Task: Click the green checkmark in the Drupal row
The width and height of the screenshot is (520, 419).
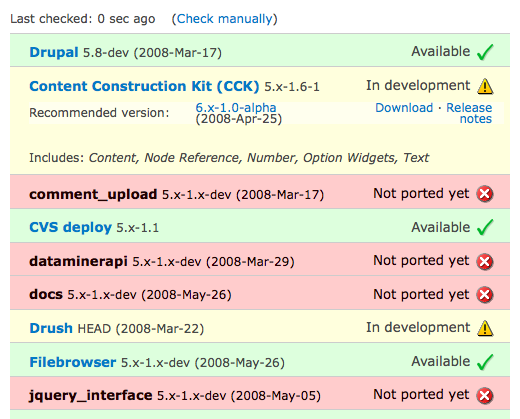Action: pyautogui.click(x=485, y=52)
